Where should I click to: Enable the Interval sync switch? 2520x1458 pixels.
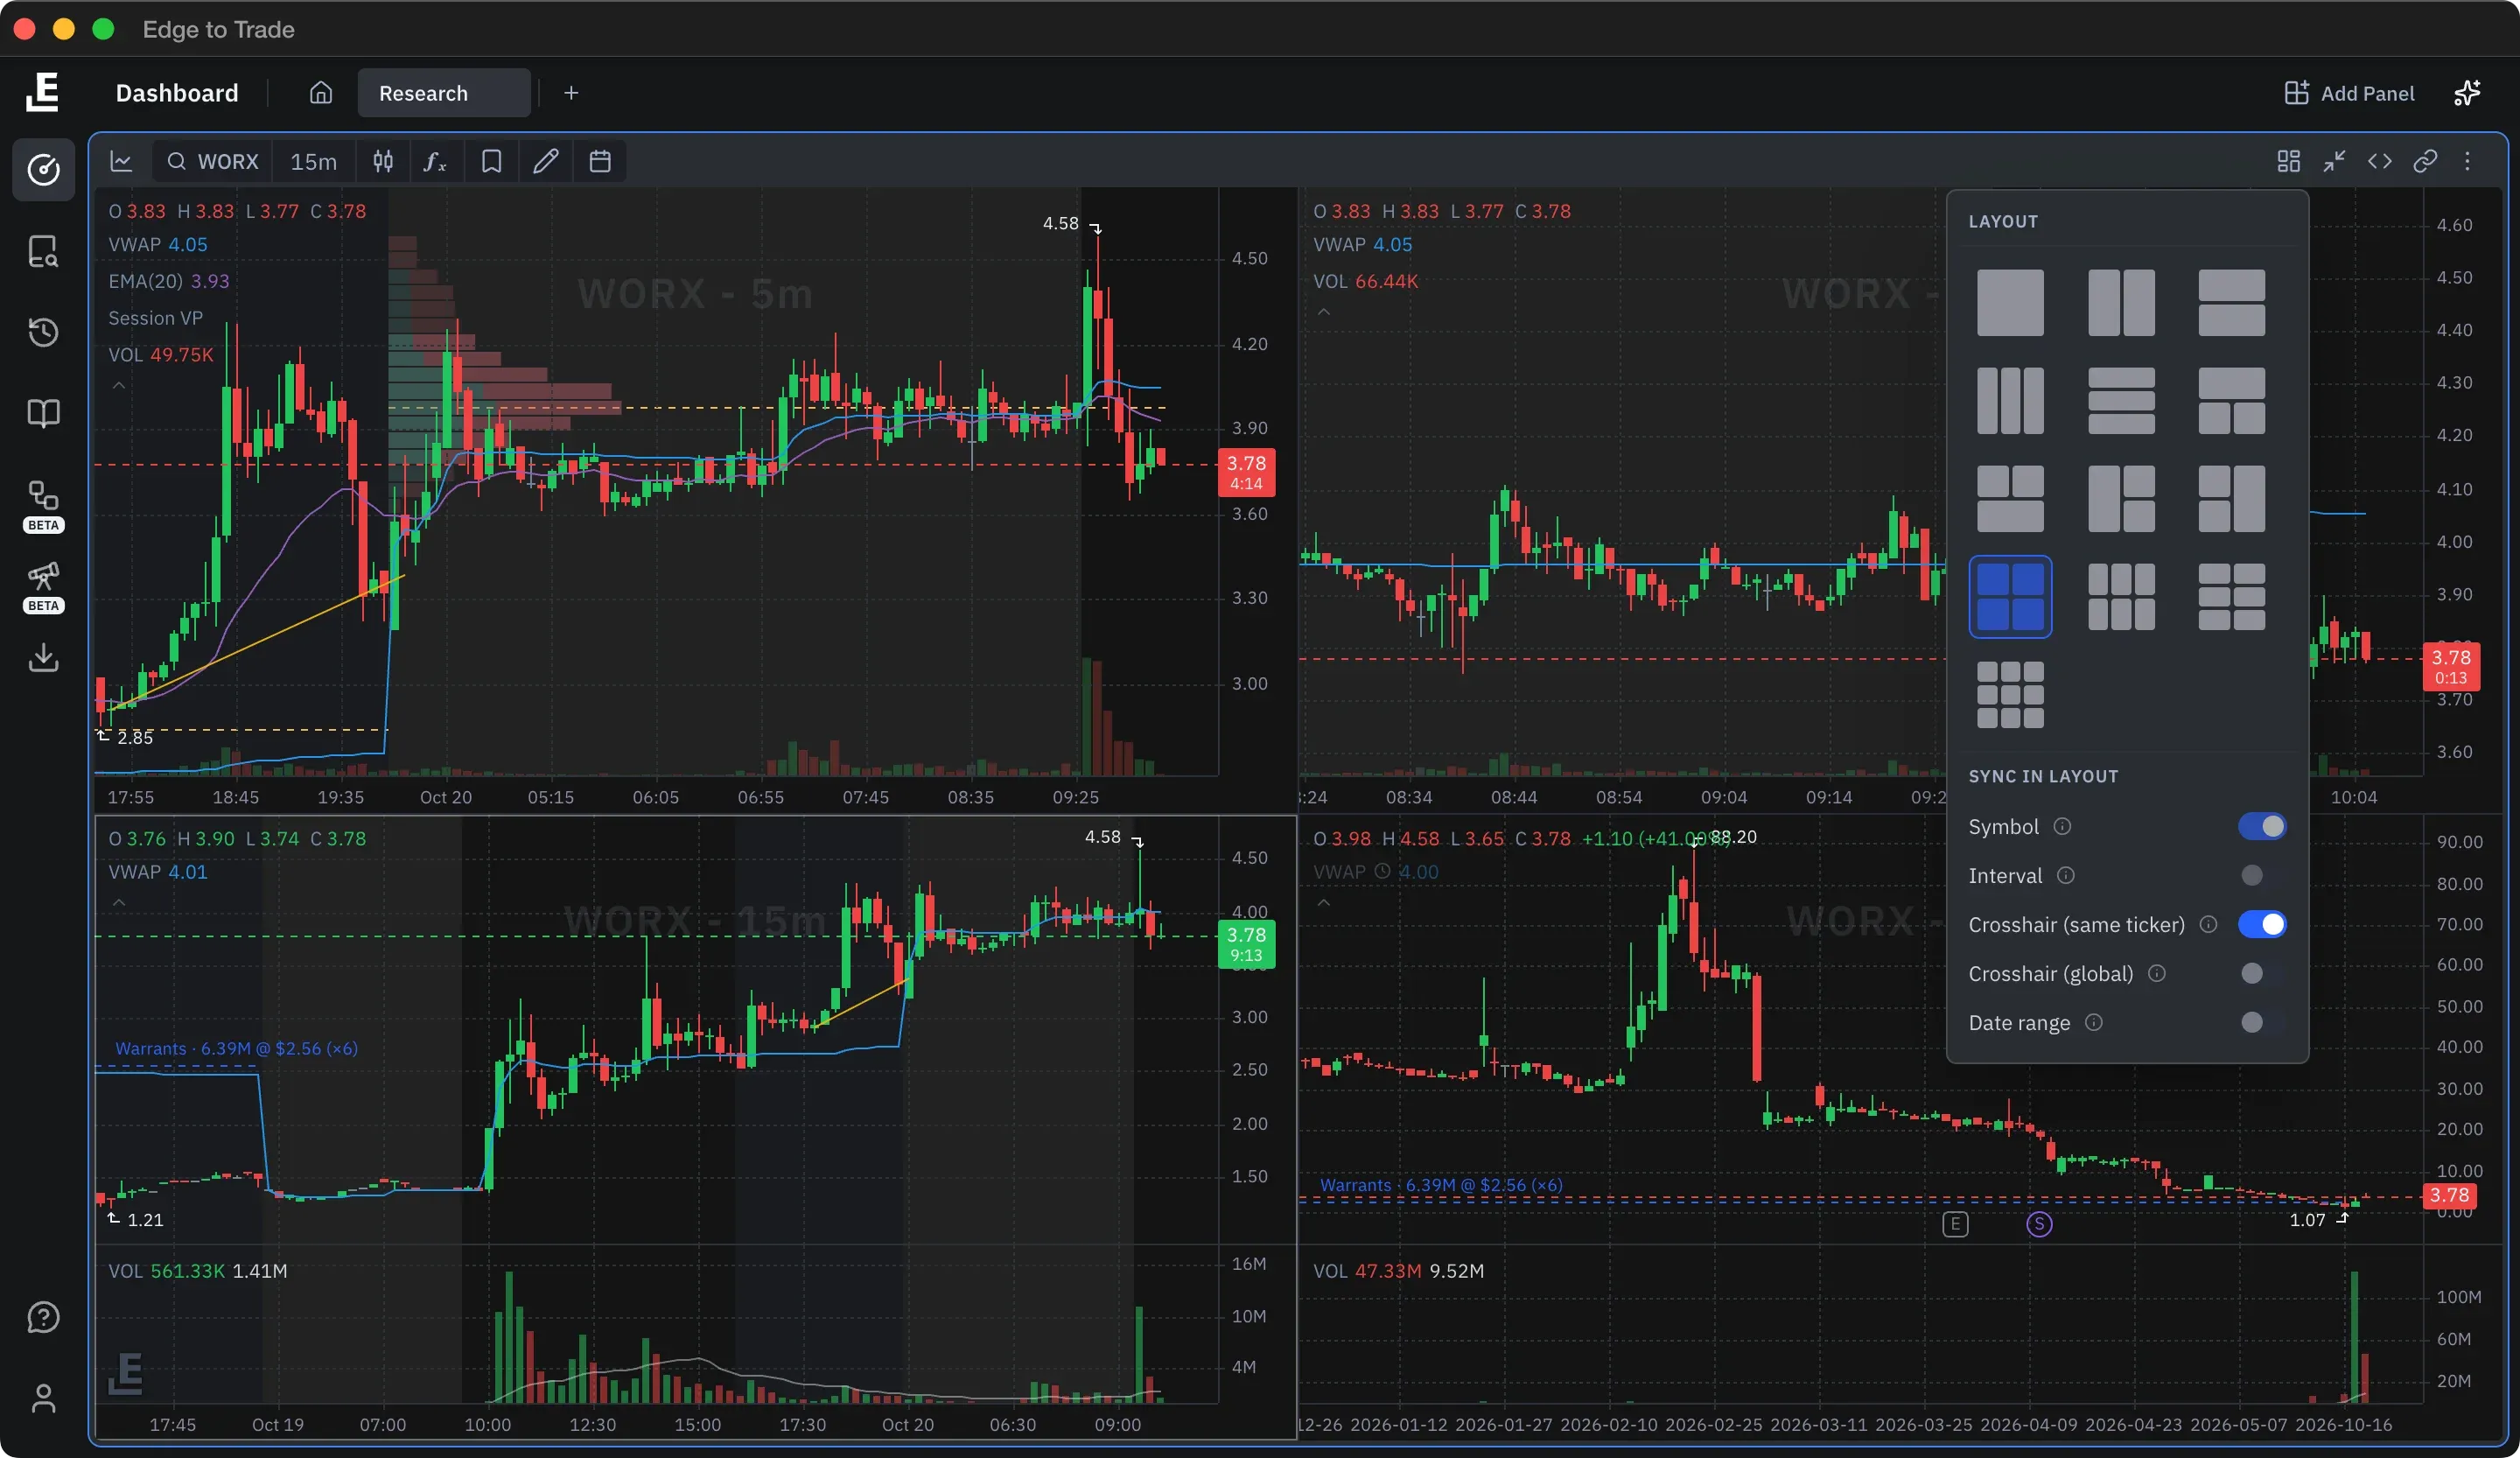[2262, 875]
